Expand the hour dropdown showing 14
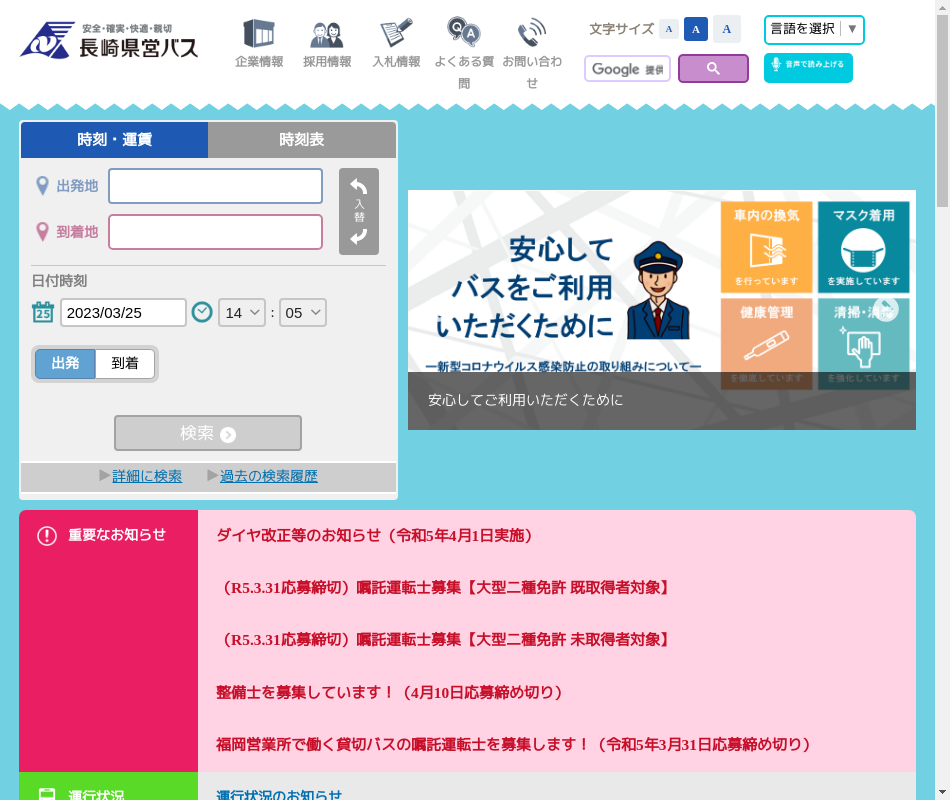 tap(242, 313)
